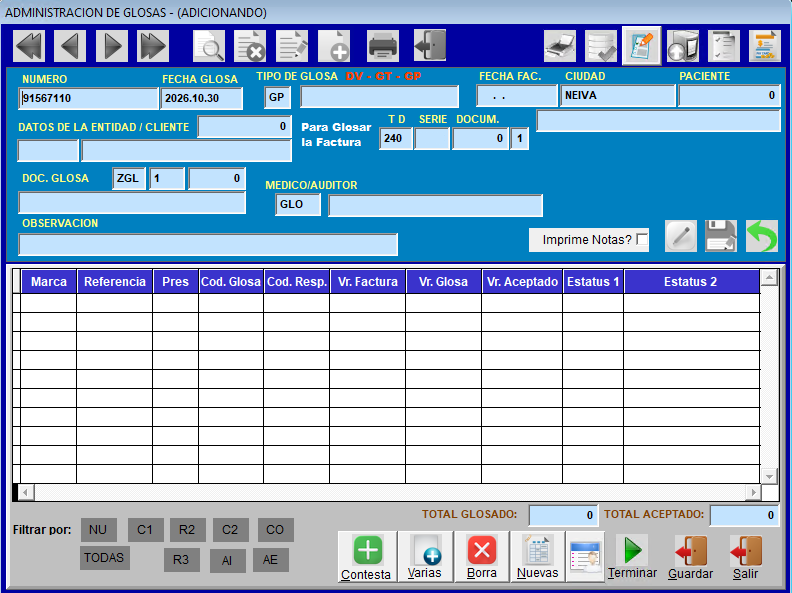
Task: Click the Terminar button
Action: pos(632,557)
